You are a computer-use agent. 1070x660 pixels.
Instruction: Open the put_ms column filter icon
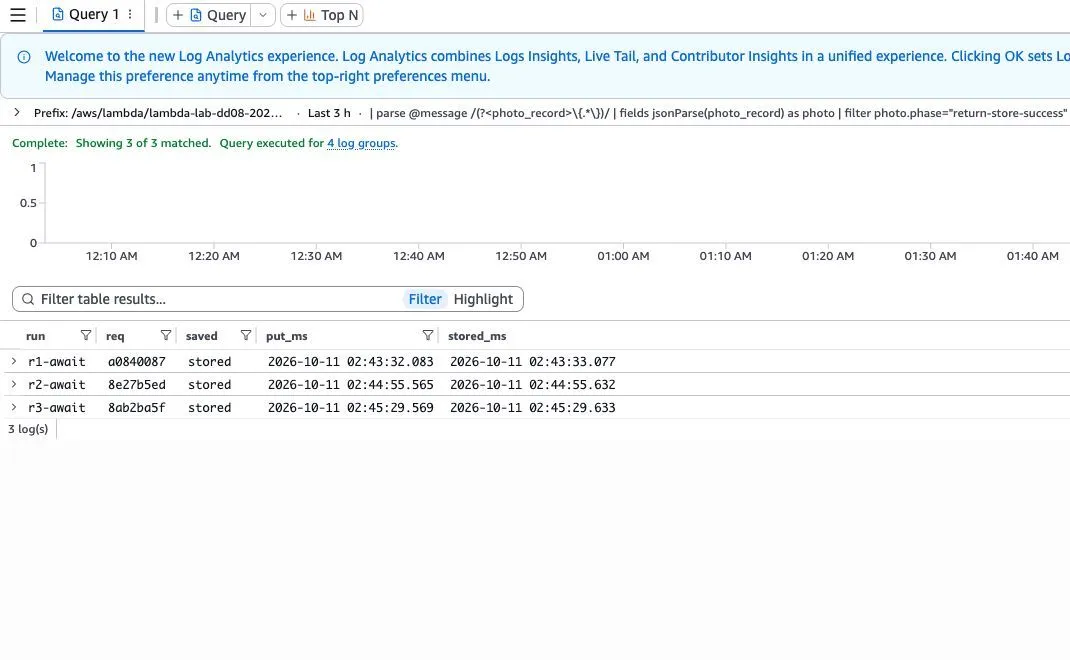click(427, 335)
